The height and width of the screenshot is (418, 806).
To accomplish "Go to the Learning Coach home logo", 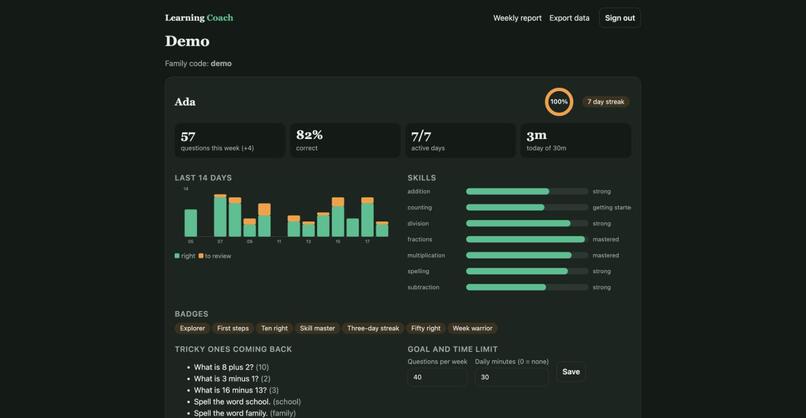I will pos(199,17).
